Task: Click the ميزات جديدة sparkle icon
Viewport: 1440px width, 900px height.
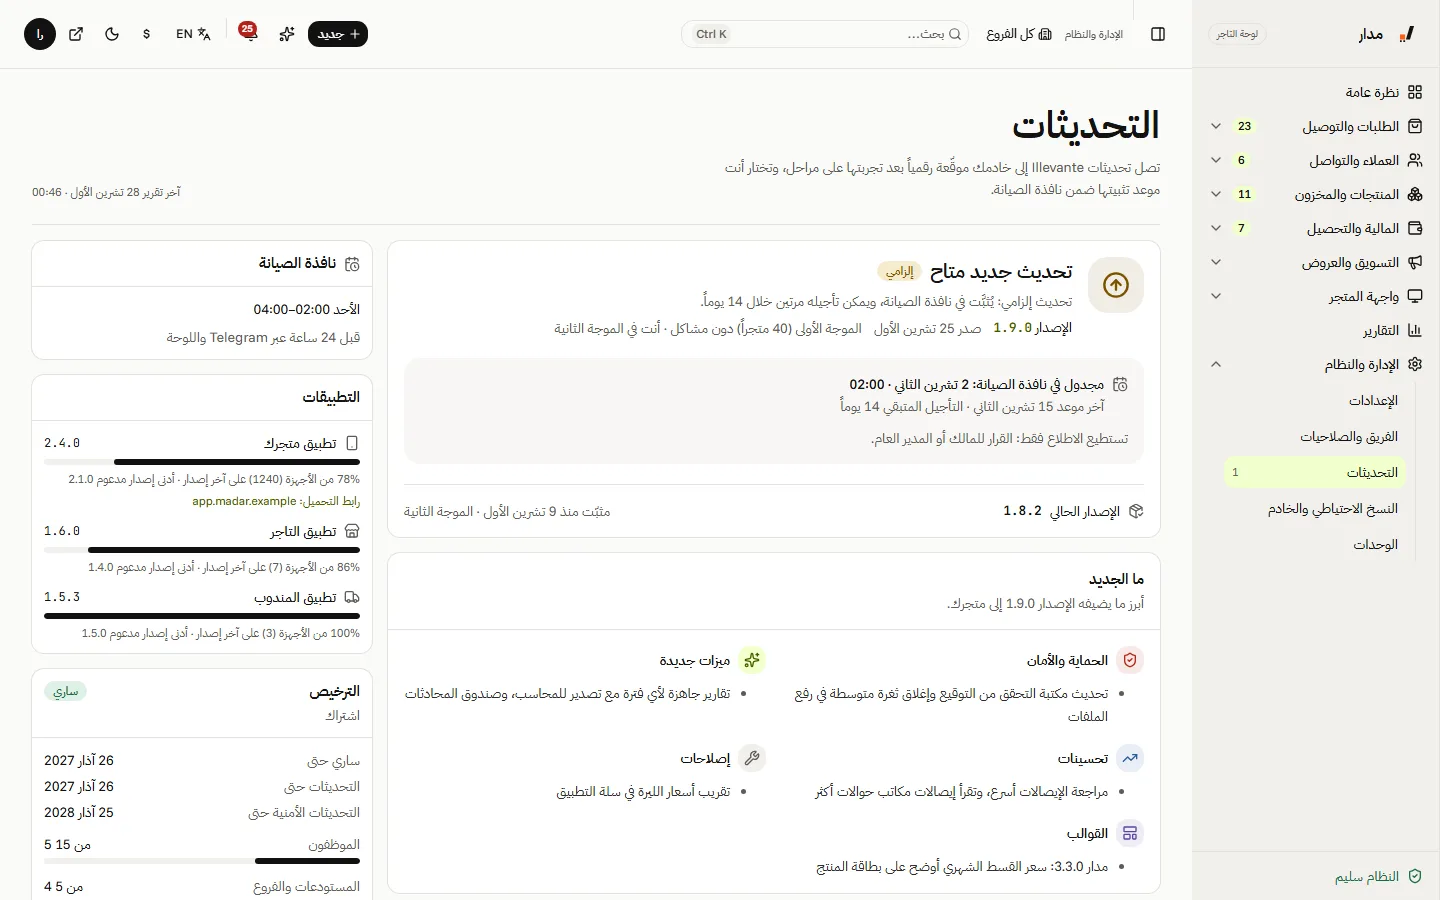Action: click(x=752, y=660)
